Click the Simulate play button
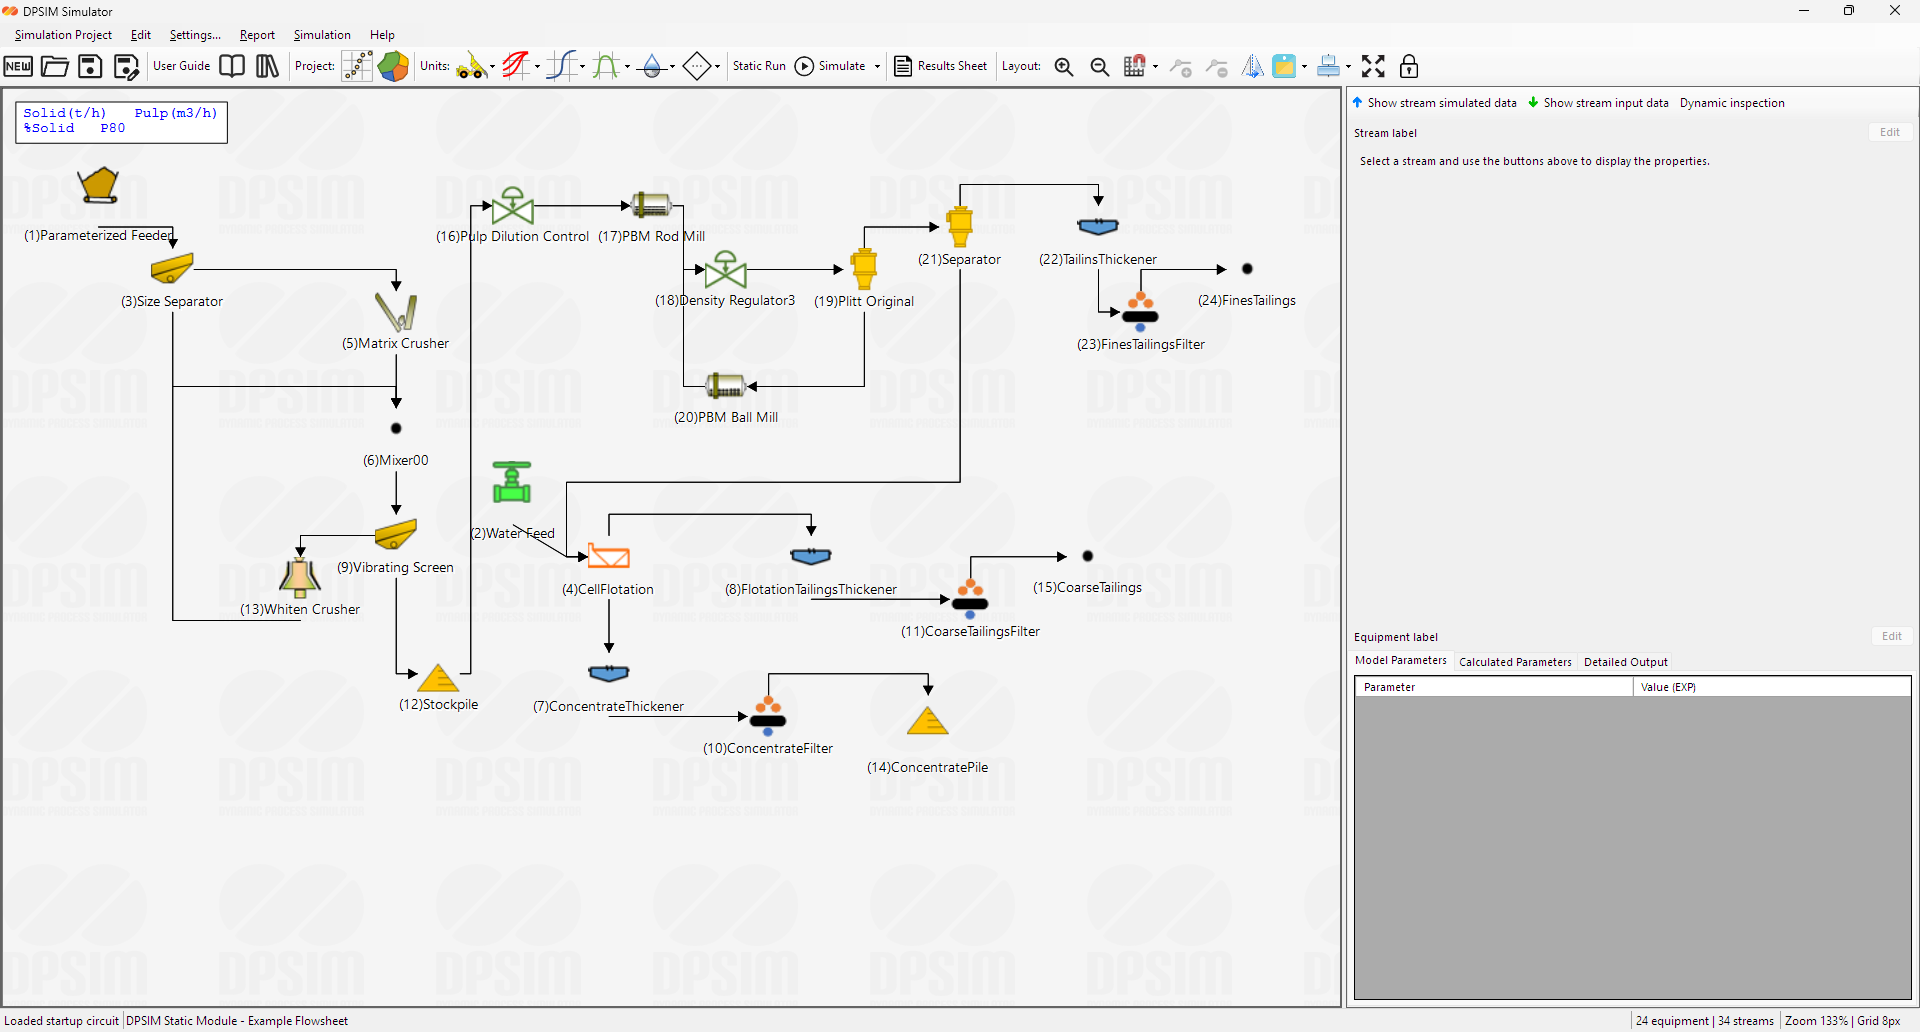The height and width of the screenshot is (1032, 1920). (x=830, y=66)
